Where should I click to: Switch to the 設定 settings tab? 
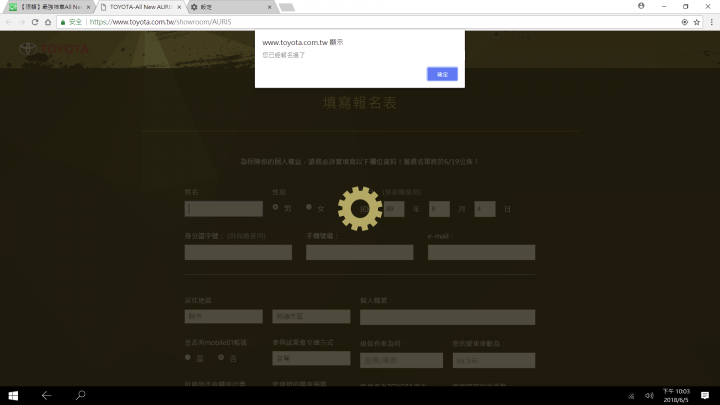pyautogui.click(x=230, y=7)
